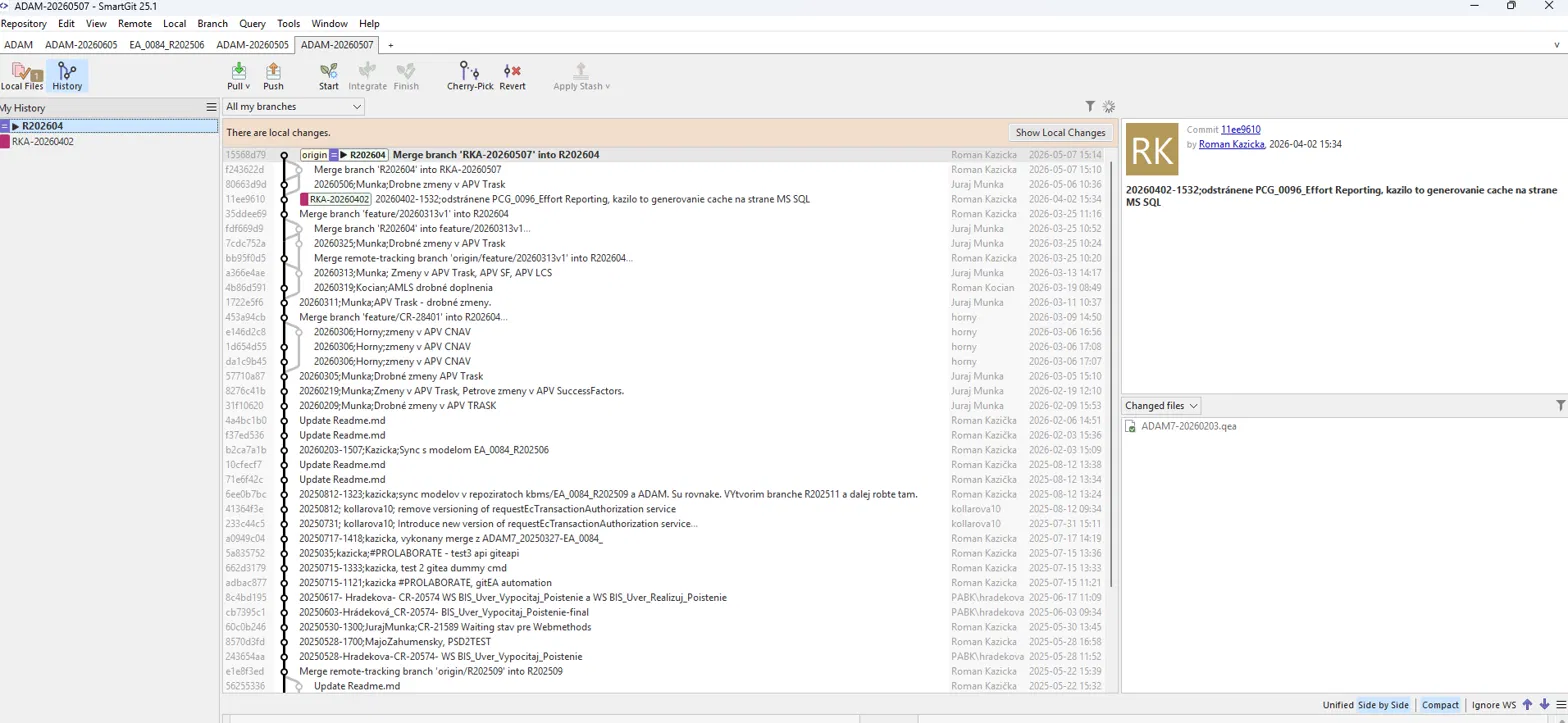
Task: Select commit Merge branch 'feature/CR-28401' into R202604
Action: pos(664,317)
